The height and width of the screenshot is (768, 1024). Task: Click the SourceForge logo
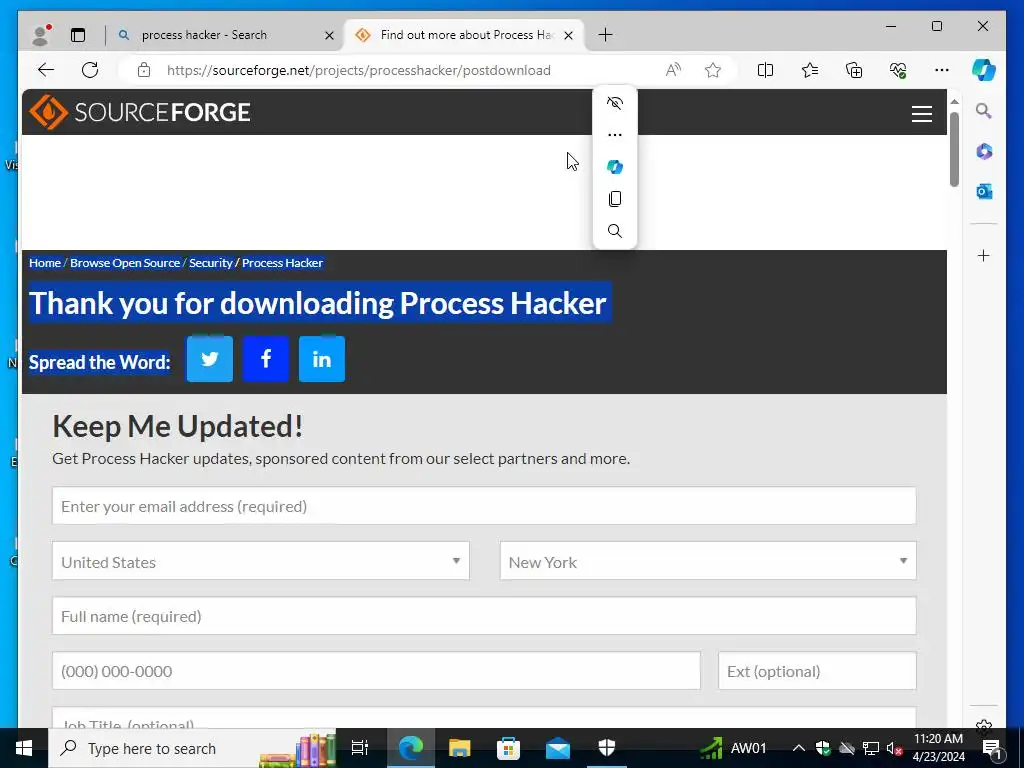click(140, 112)
